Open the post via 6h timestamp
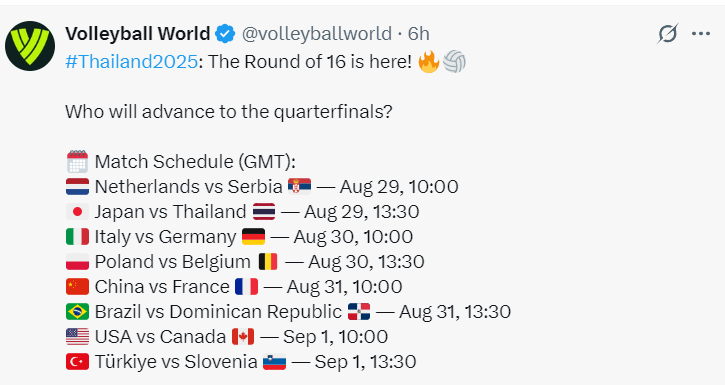The image size is (725, 385). coord(418,34)
